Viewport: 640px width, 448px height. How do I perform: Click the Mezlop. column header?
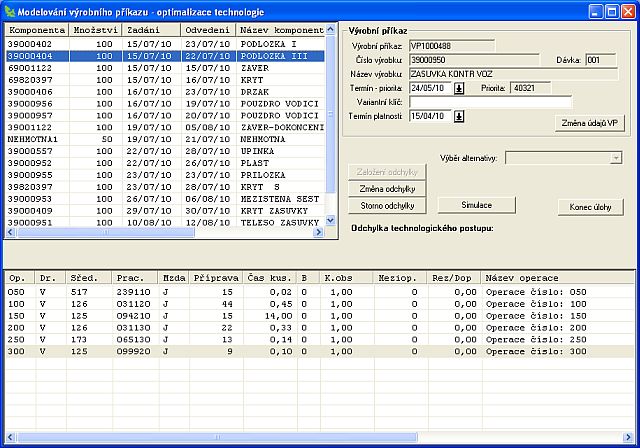(400, 278)
